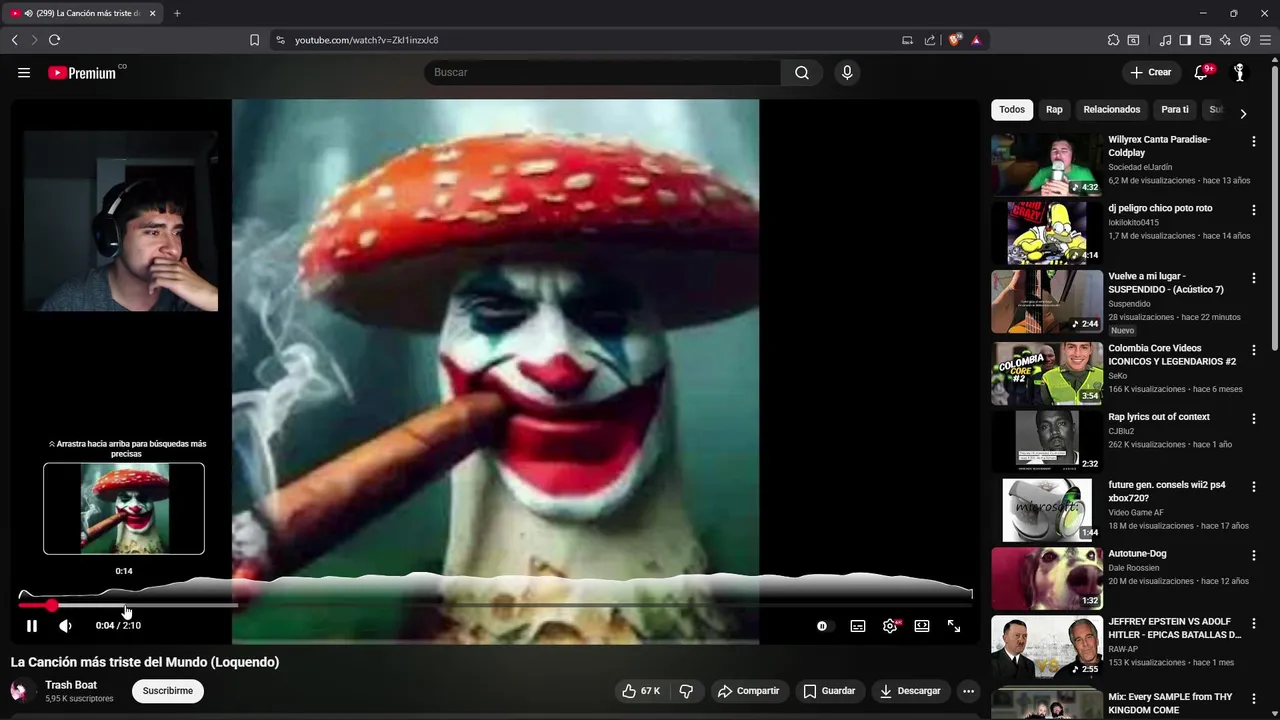1280x720 pixels.
Task: Open options for Colombia Core Videos
Action: pos(1253,350)
